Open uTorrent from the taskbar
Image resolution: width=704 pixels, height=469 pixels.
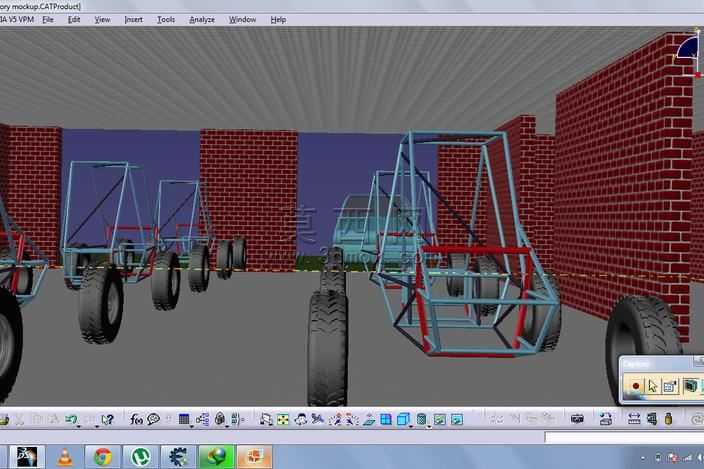click(x=141, y=457)
